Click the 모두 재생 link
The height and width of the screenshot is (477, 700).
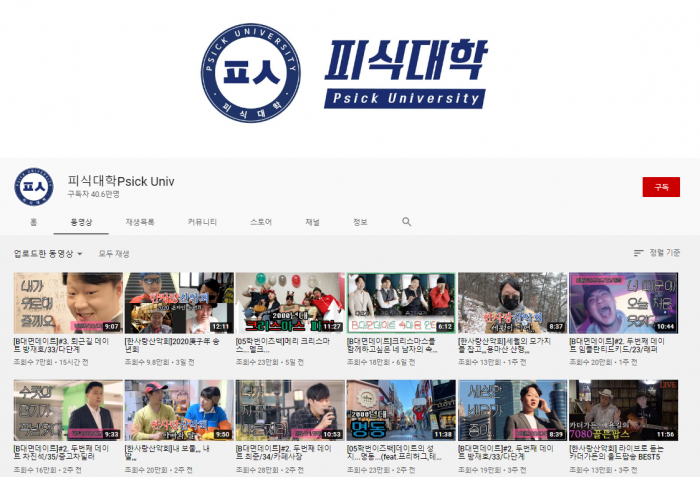pyautogui.click(x=114, y=254)
